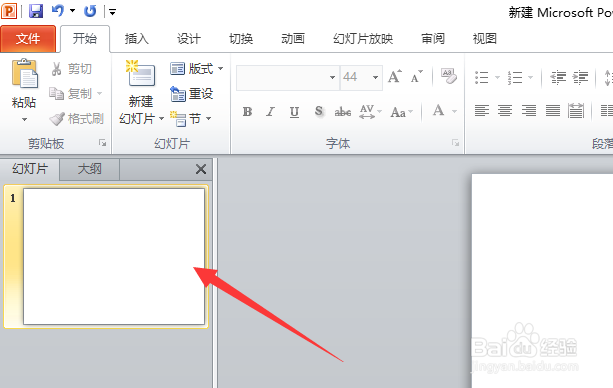The width and height of the screenshot is (613, 388).
Task: Toggle text shadow S button
Action: coord(319,111)
